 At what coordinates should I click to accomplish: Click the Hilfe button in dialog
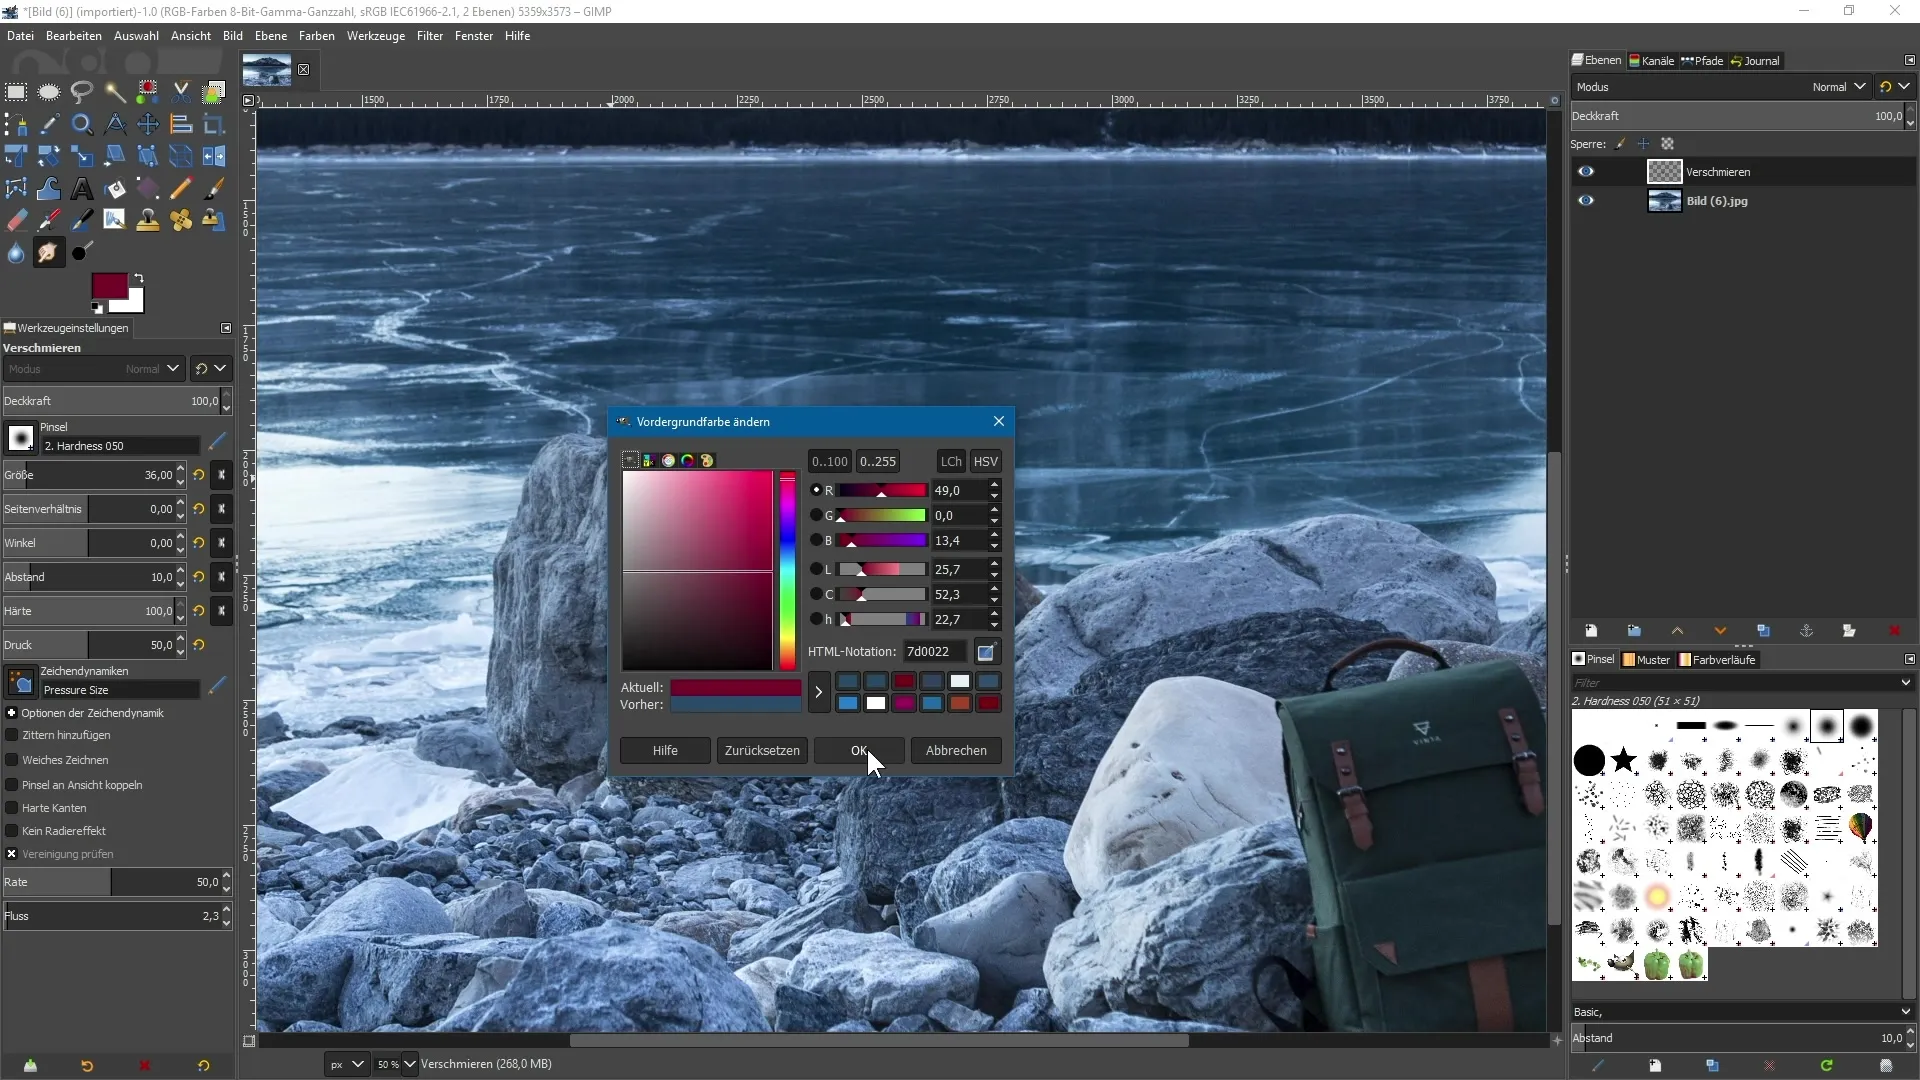point(665,751)
